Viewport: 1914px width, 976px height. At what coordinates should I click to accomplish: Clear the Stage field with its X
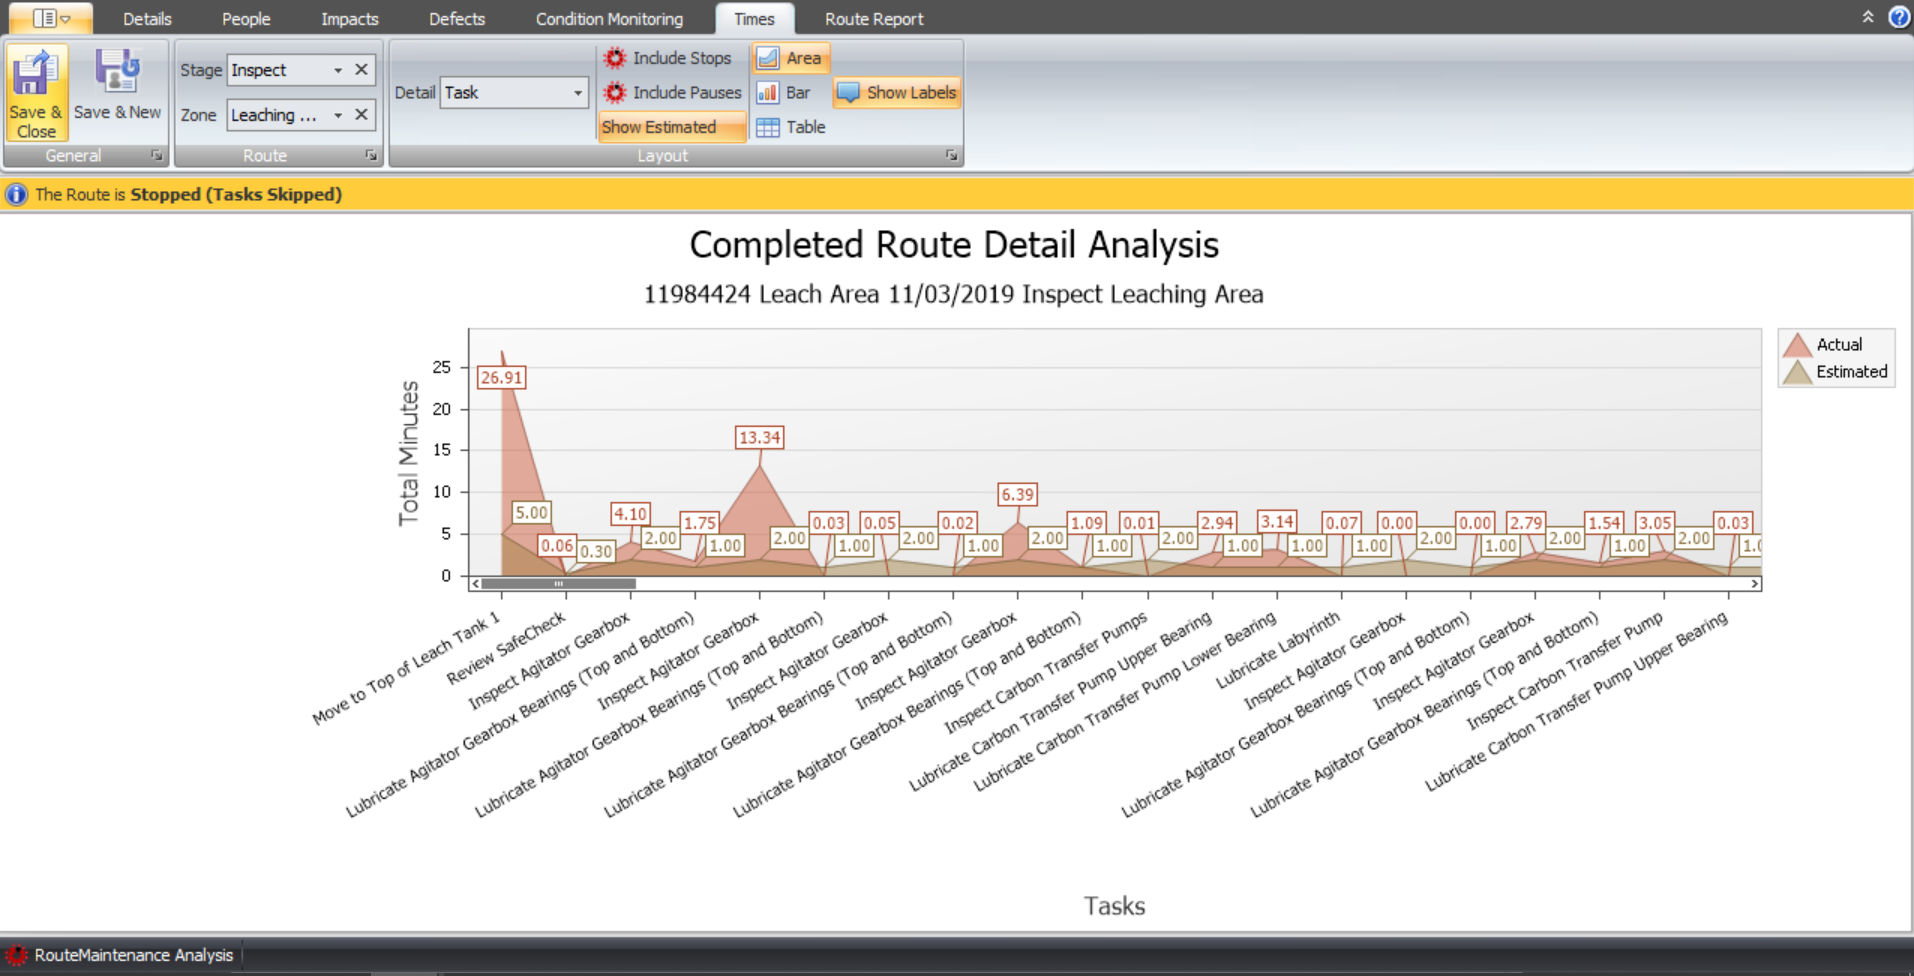pyautogui.click(x=361, y=70)
